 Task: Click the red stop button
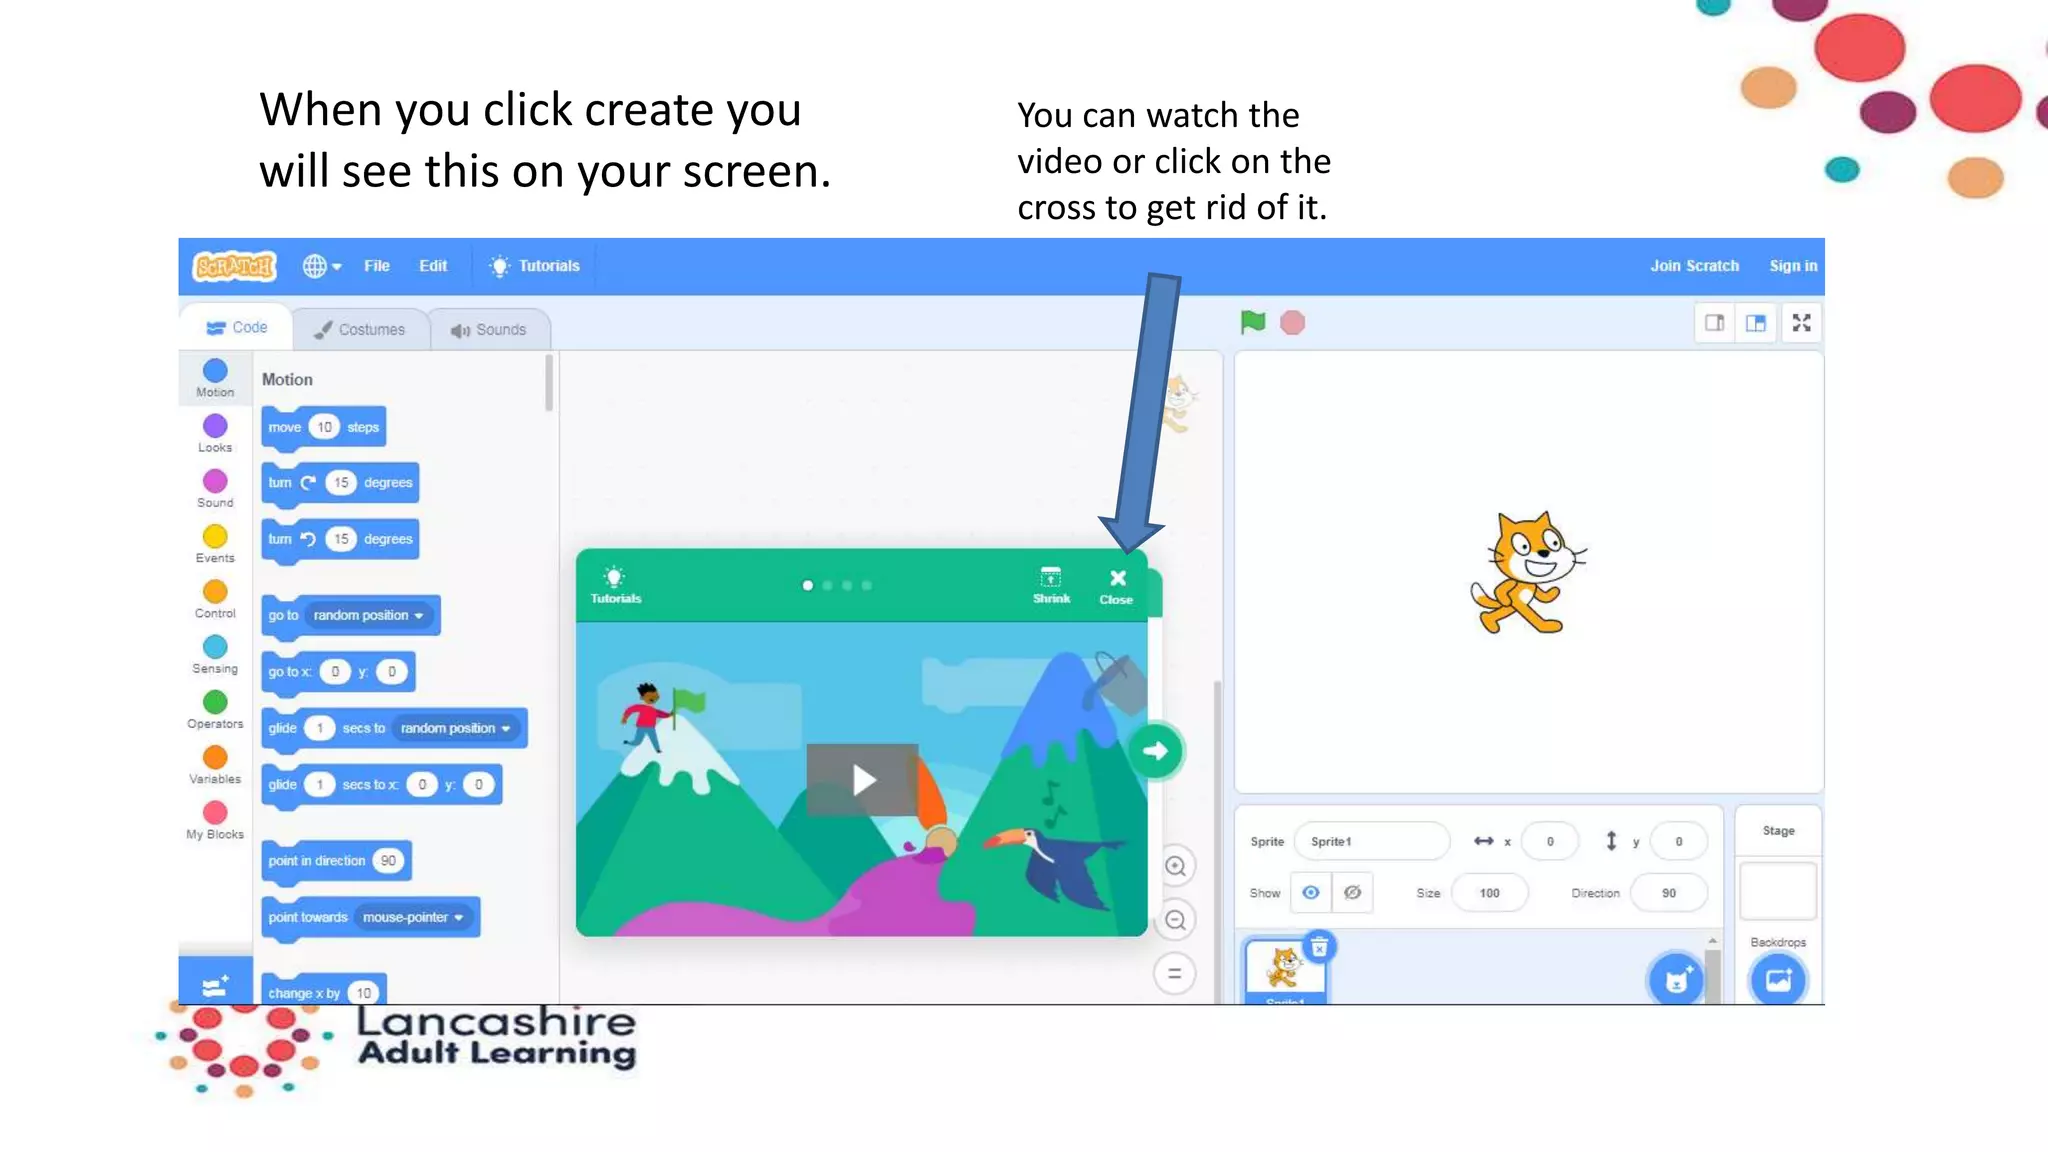pos(1293,322)
